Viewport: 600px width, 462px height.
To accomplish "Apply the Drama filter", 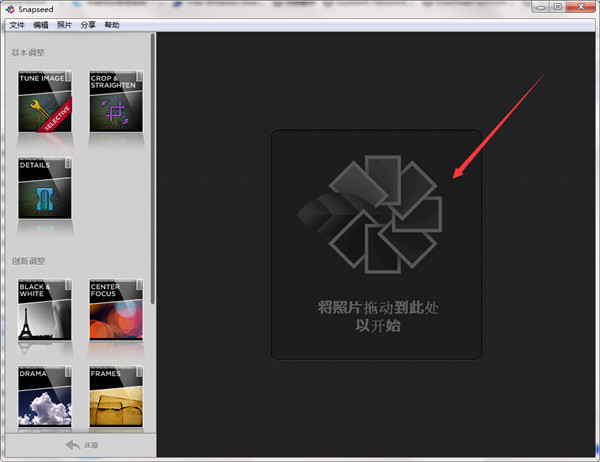I will (x=45, y=396).
